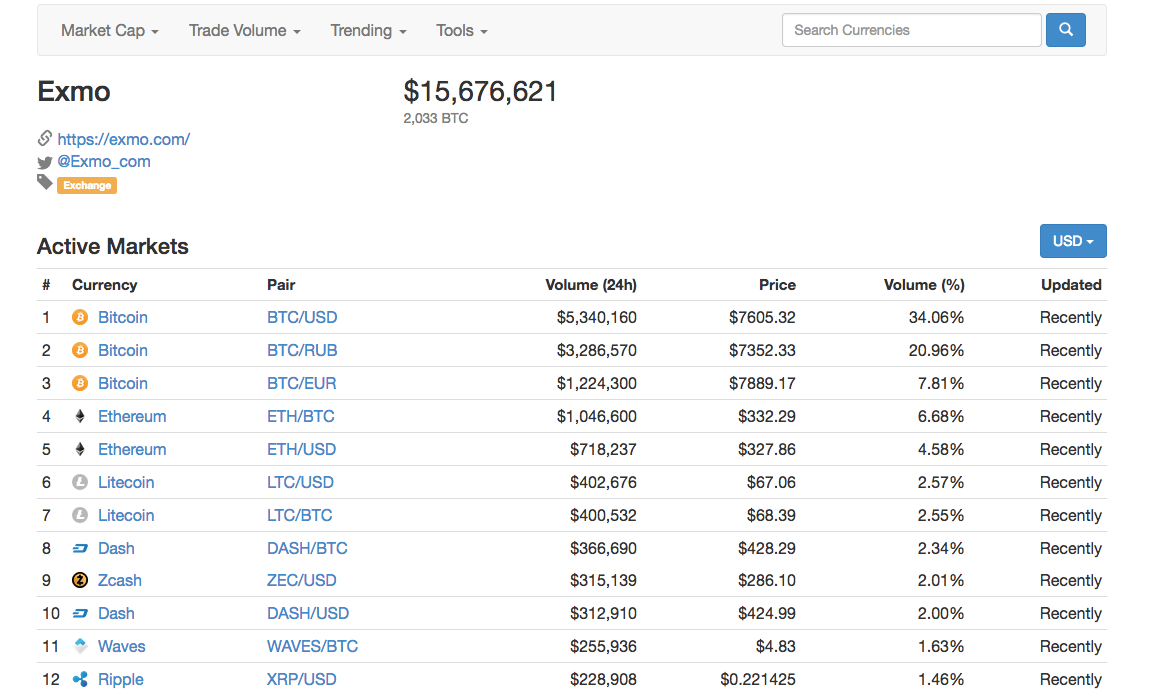1165x689 pixels.
Task: Expand the Market Cap menu
Action: [109, 30]
